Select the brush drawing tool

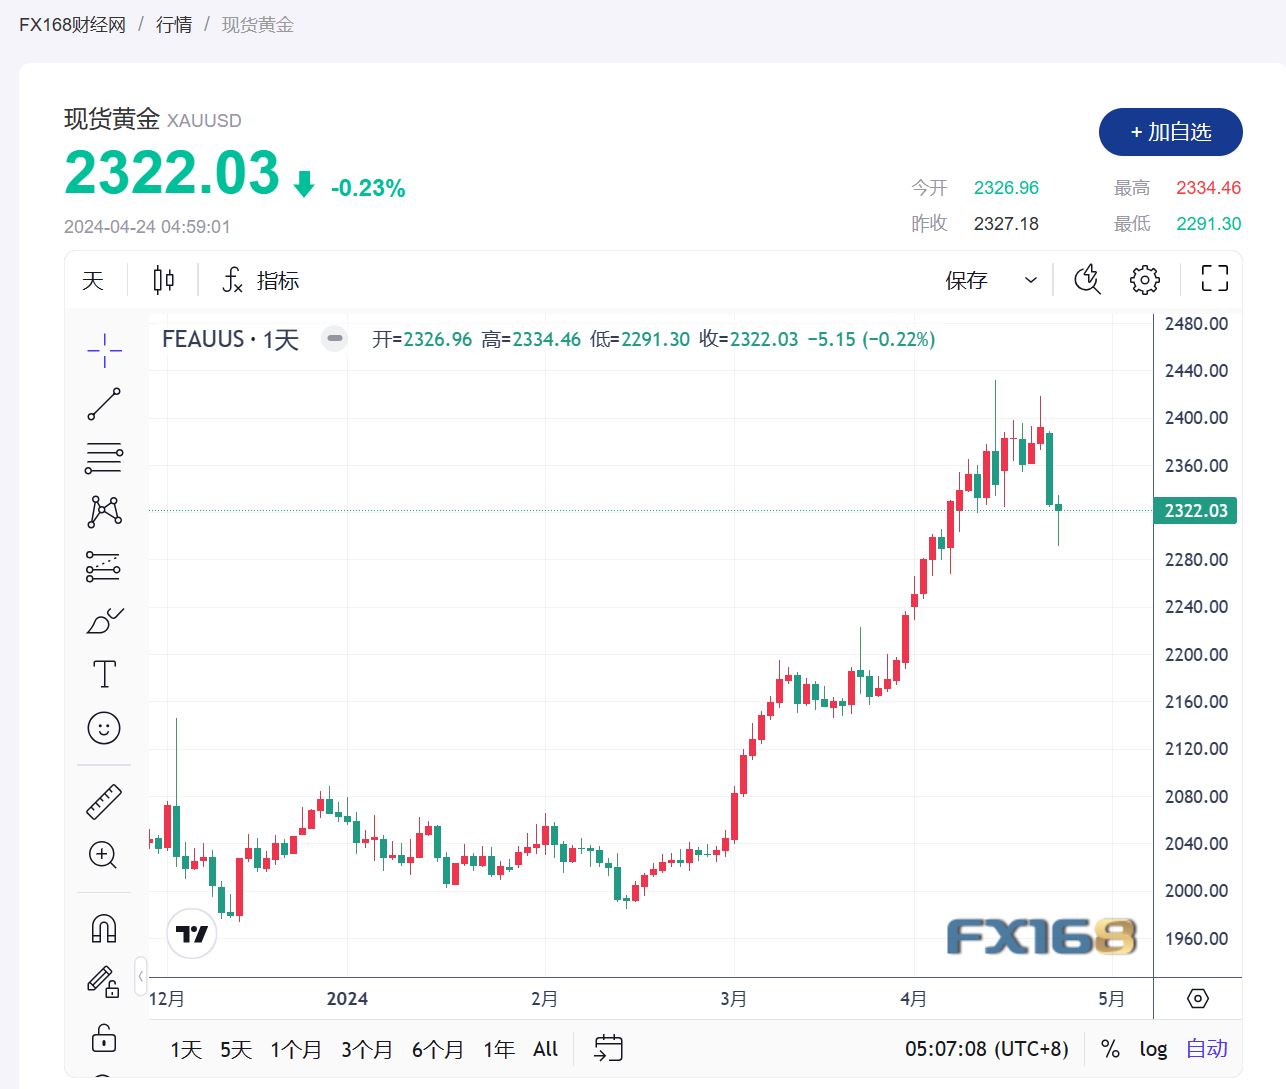(x=104, y=620)
